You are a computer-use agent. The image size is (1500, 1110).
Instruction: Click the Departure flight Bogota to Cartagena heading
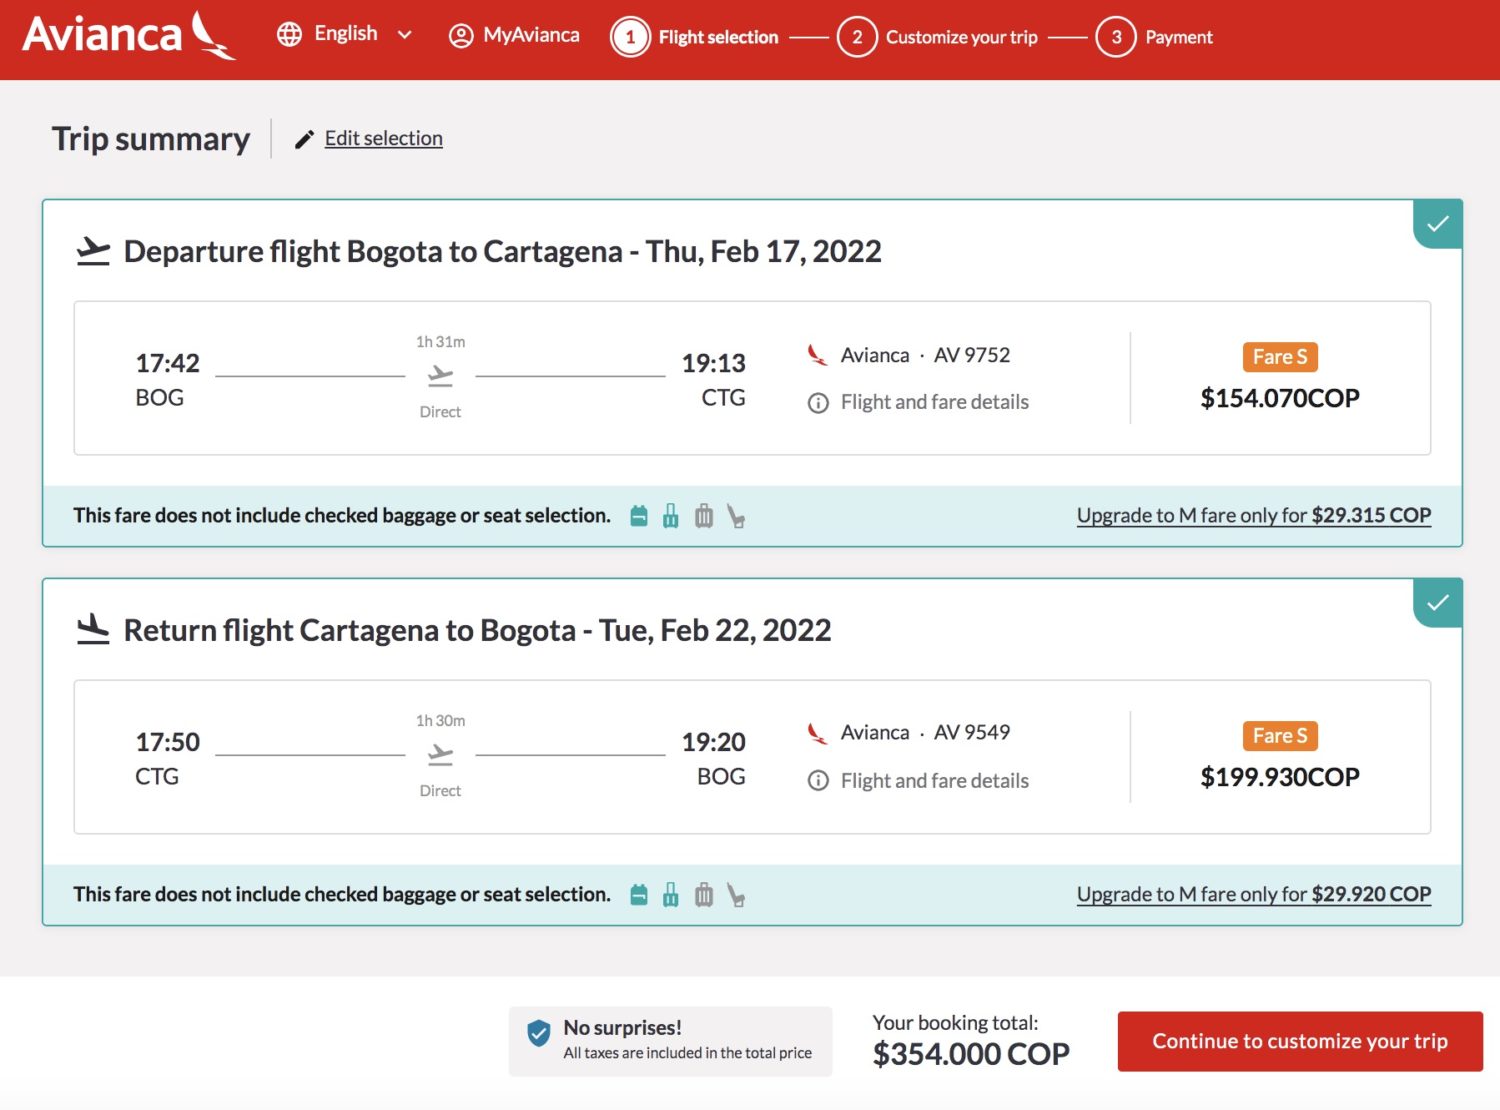pyautogui.click(x=503, y=251)
